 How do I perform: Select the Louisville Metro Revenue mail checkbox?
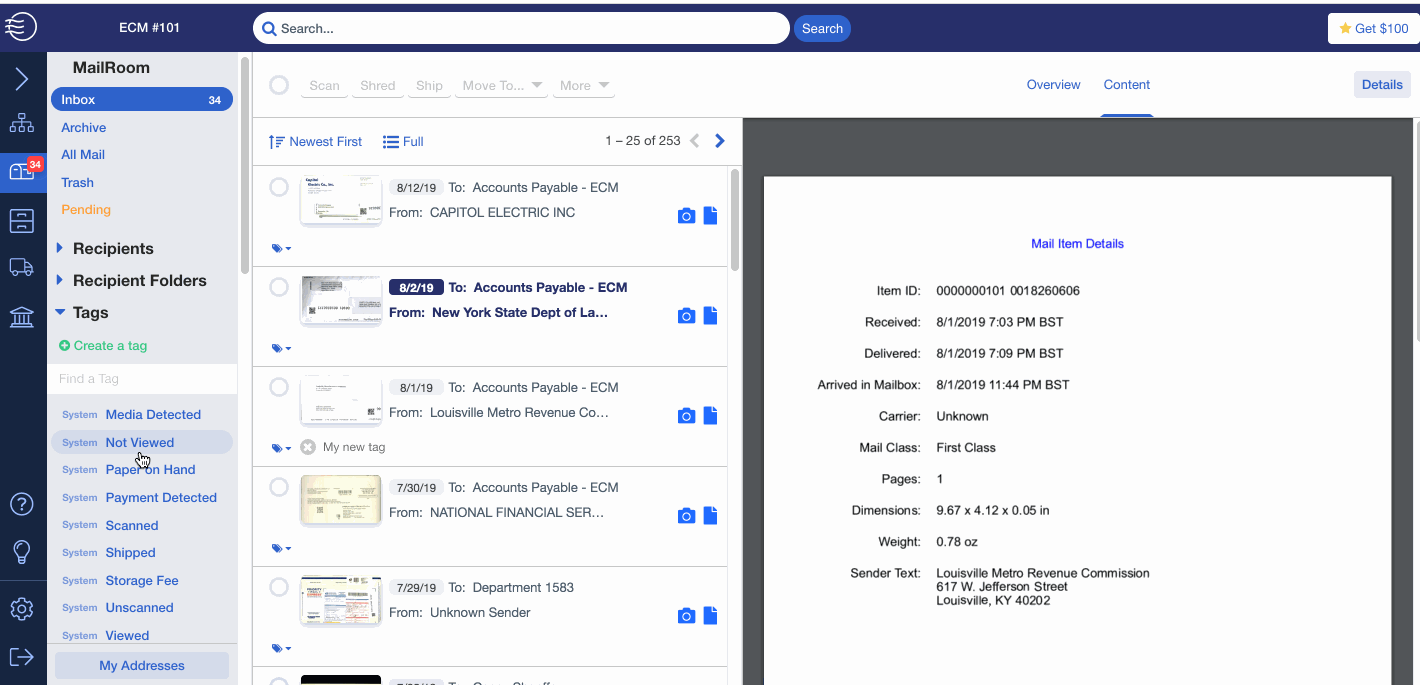coord(279,387)
